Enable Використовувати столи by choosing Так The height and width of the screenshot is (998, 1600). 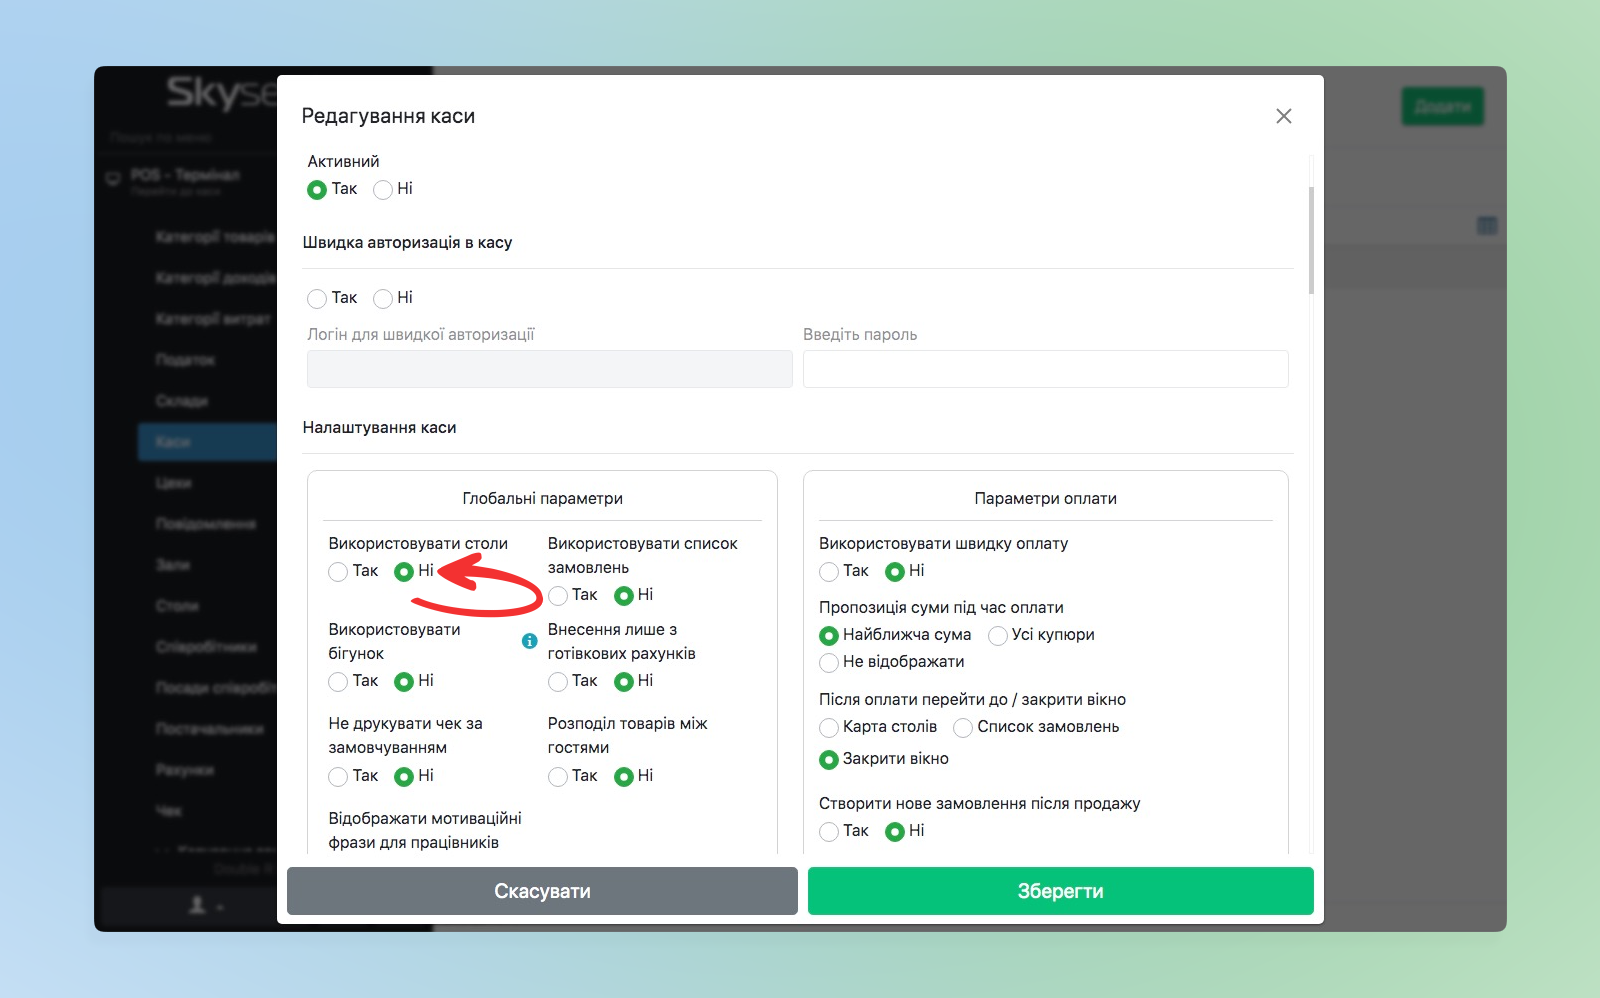(x=338, y=572)
